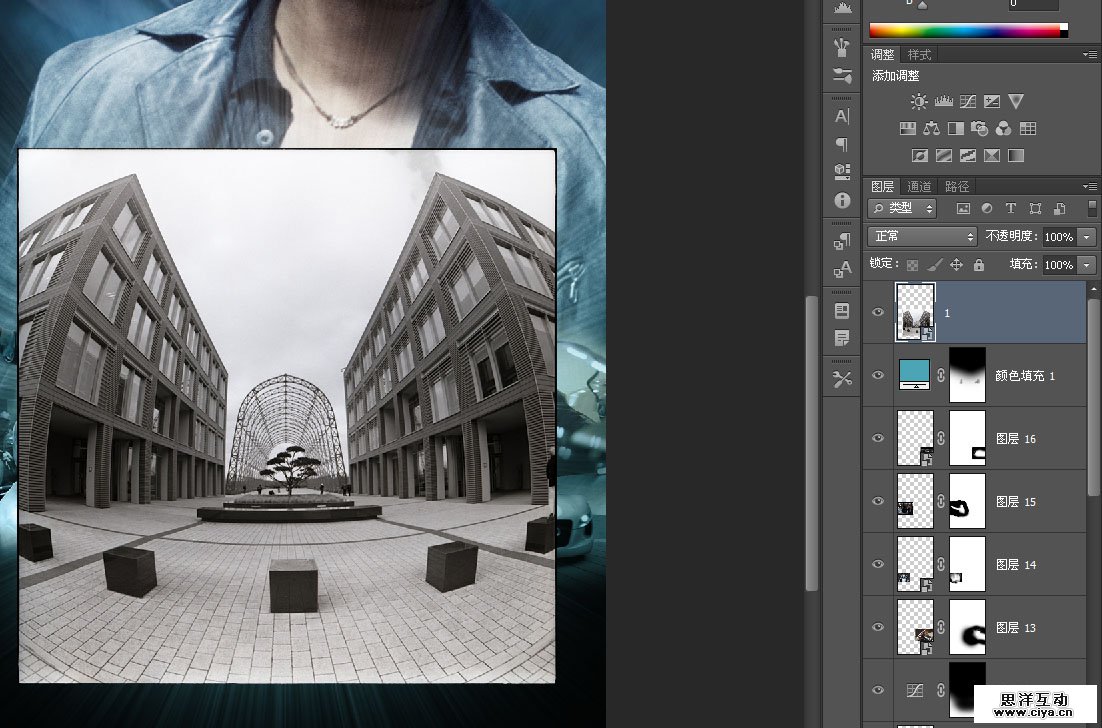Open the 类型 layer filter dropdown
Viewport: 1102px width, 728px height.
tap(902, 208)
